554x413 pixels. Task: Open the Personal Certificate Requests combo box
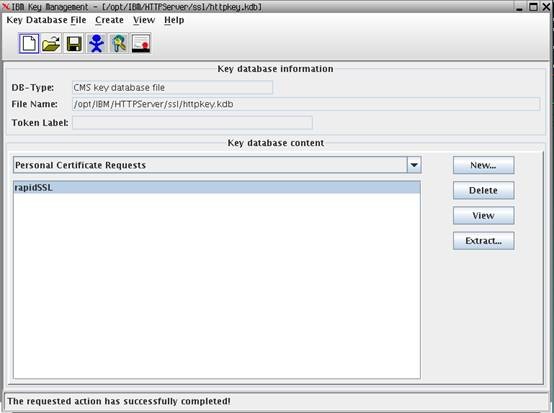click(217, 165)
